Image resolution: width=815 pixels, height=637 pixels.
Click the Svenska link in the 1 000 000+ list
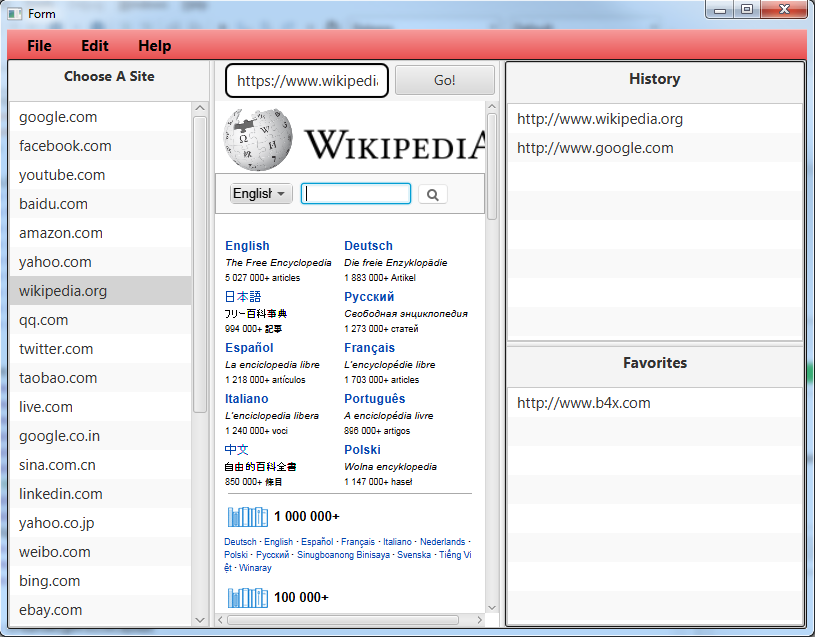pos(414,555)
